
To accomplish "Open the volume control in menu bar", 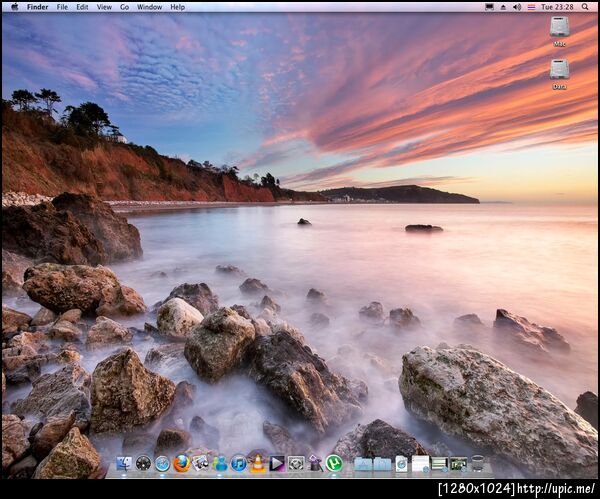I will click(x=517, y=7).
